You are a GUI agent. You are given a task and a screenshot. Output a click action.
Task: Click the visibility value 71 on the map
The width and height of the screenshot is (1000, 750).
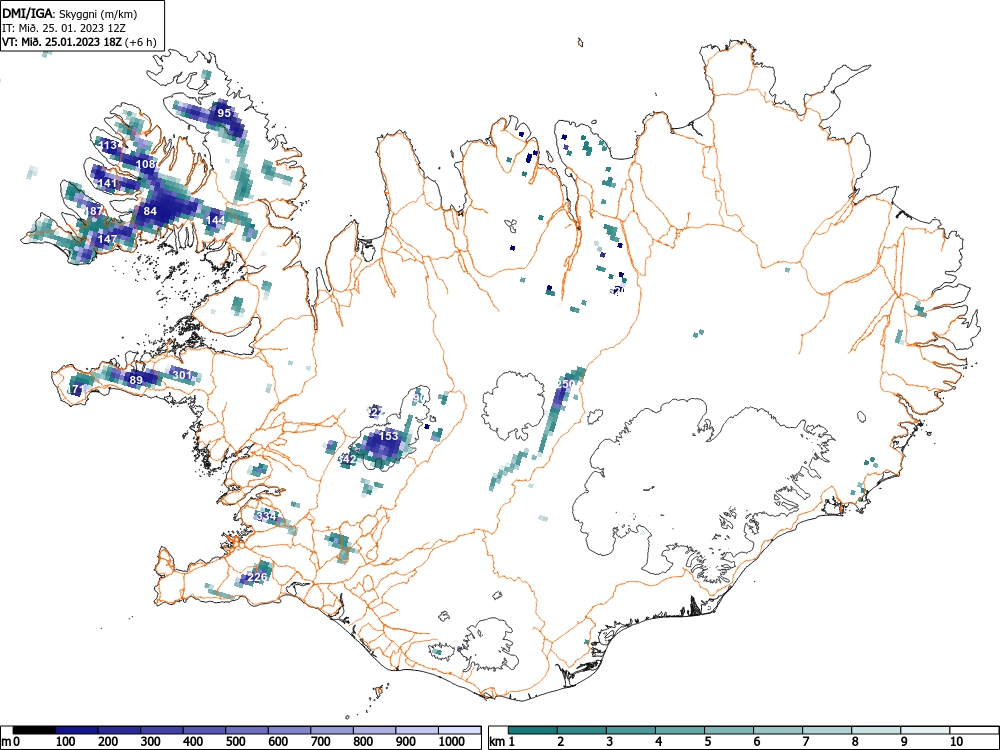pyautogui.click(x=78, y=388)
